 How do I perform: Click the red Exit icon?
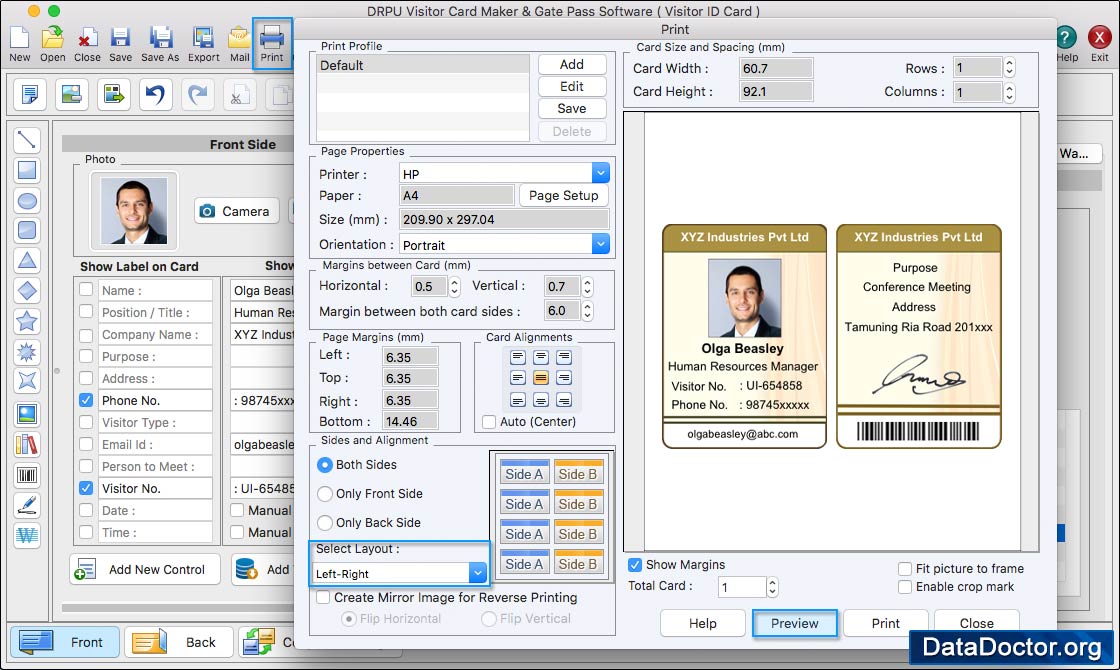[x=1099, y=44]
